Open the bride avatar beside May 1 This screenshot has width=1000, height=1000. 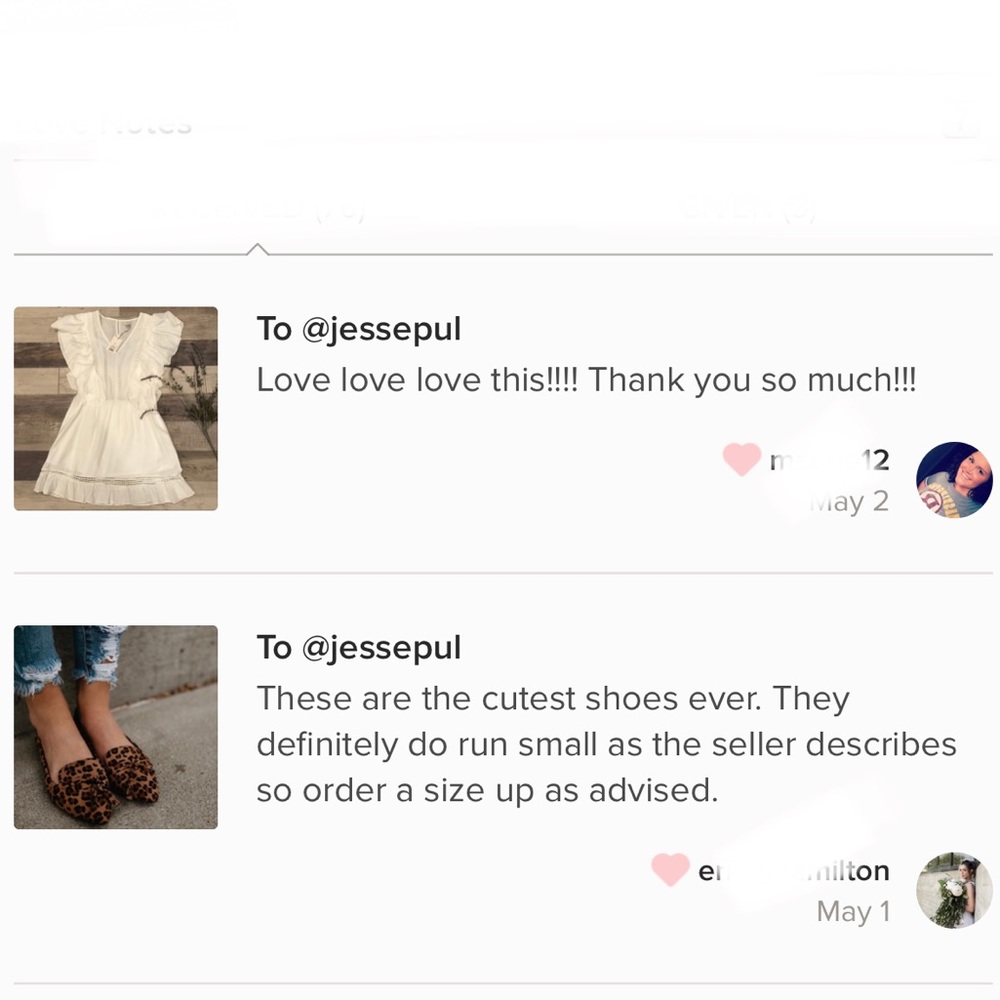coord(953,890)
